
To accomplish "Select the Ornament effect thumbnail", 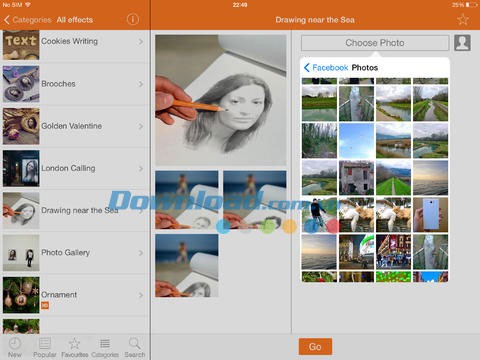I will pyautogui.click(x=21, y=295).
